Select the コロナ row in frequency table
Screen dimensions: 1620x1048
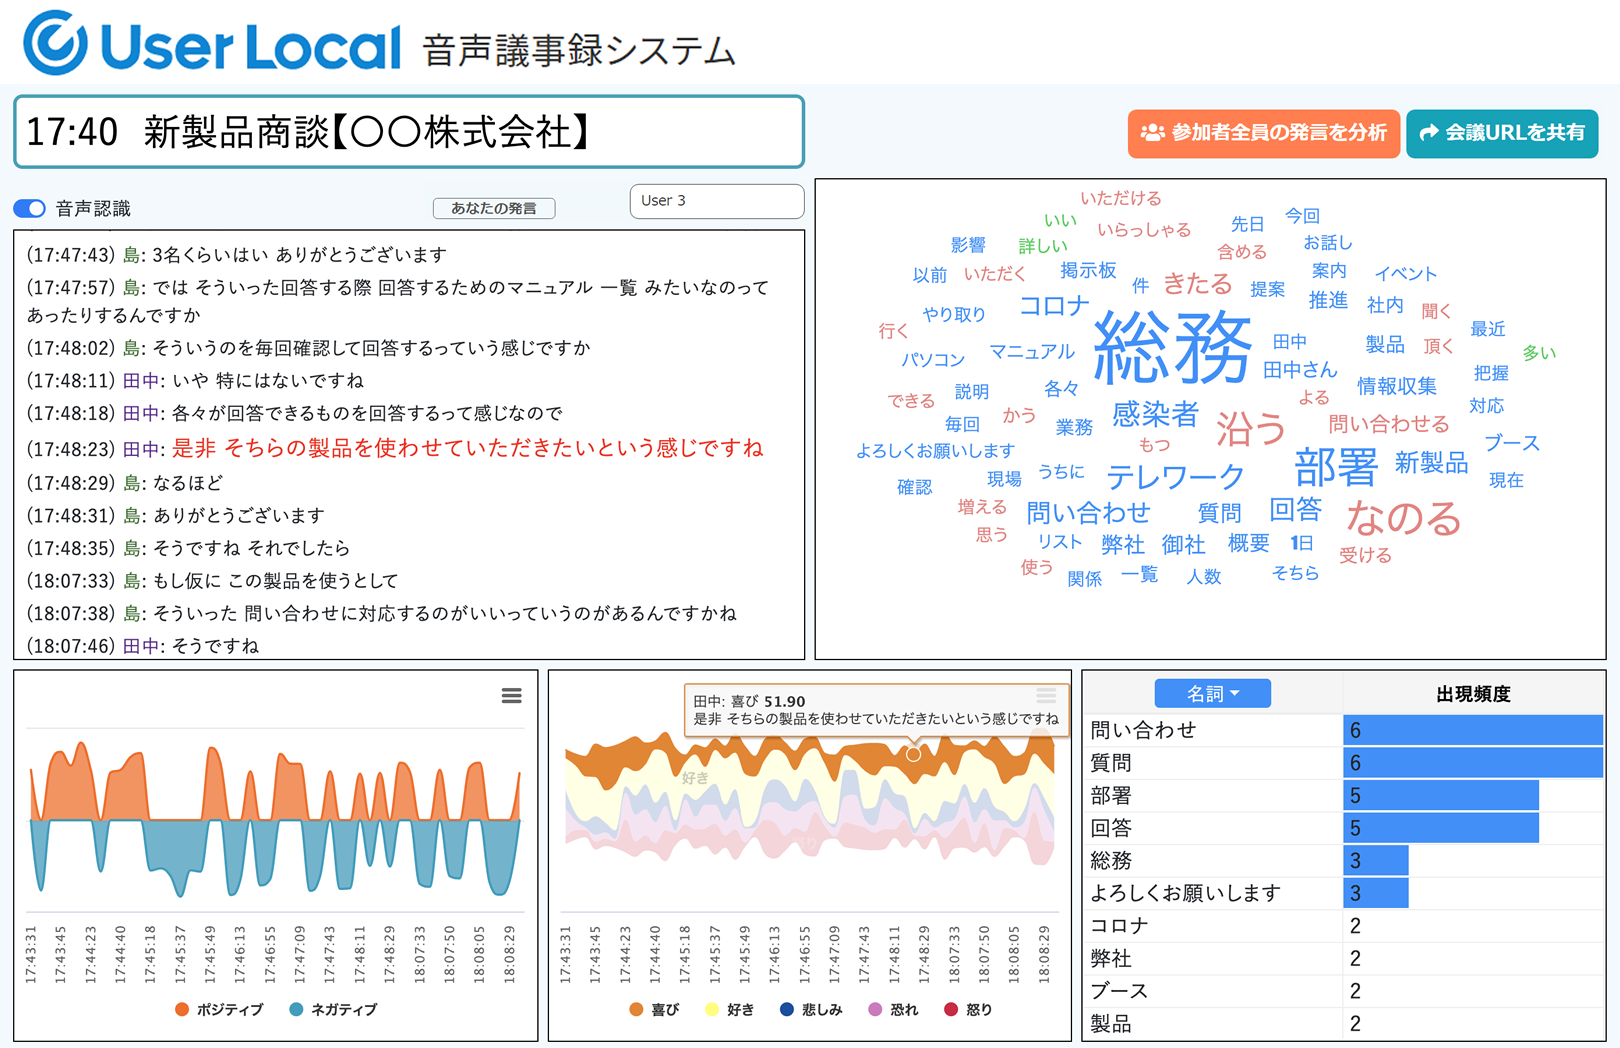pos(1344,926)
